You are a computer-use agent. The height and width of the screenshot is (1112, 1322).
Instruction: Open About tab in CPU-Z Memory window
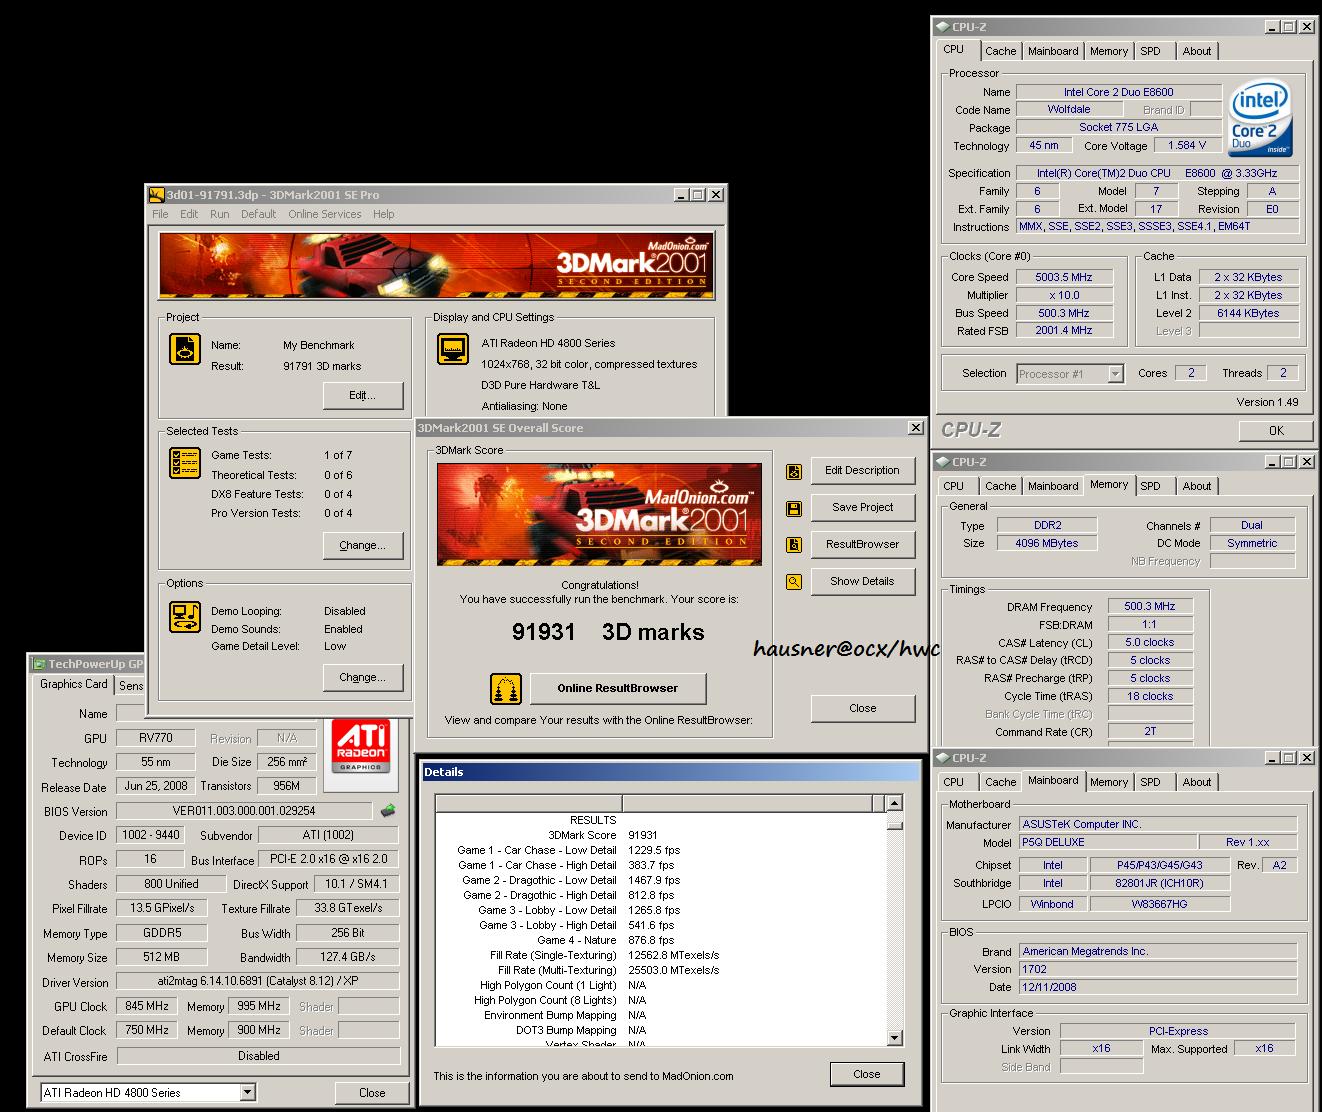click(x=1197, y=486)
